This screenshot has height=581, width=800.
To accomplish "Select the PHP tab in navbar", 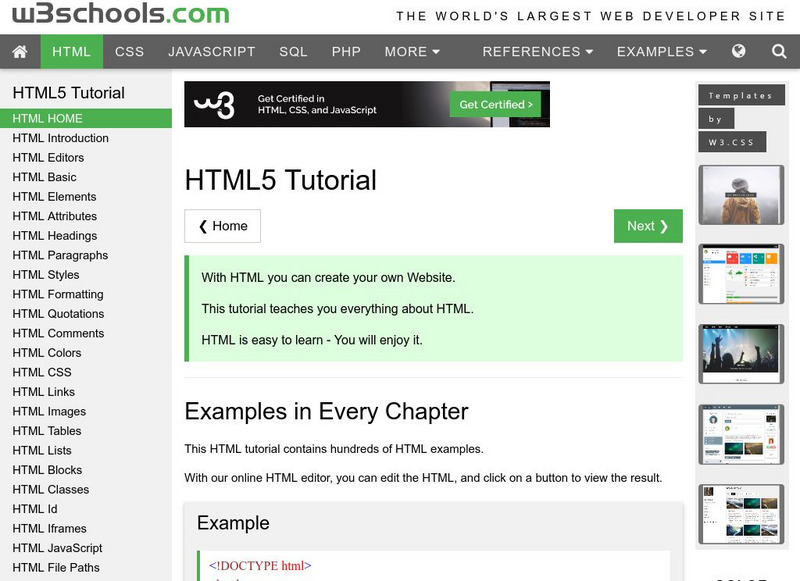I will pyautogui.click(x=346, y=52).
